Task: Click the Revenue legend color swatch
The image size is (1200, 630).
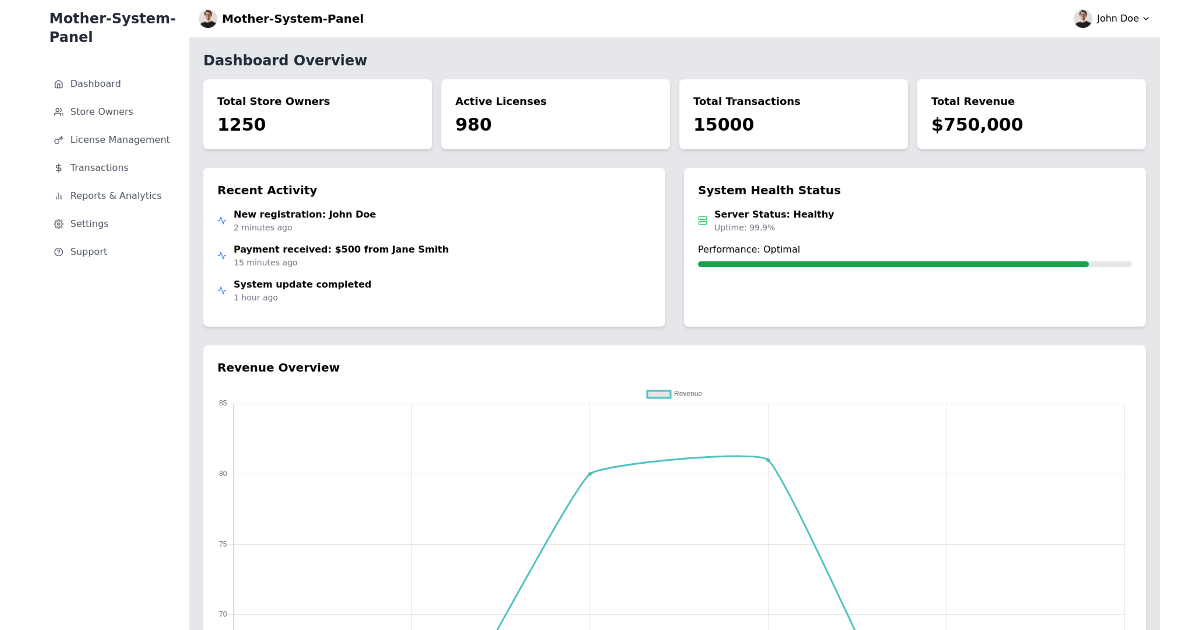Action: pyautogui.click(x=658, y=394)
